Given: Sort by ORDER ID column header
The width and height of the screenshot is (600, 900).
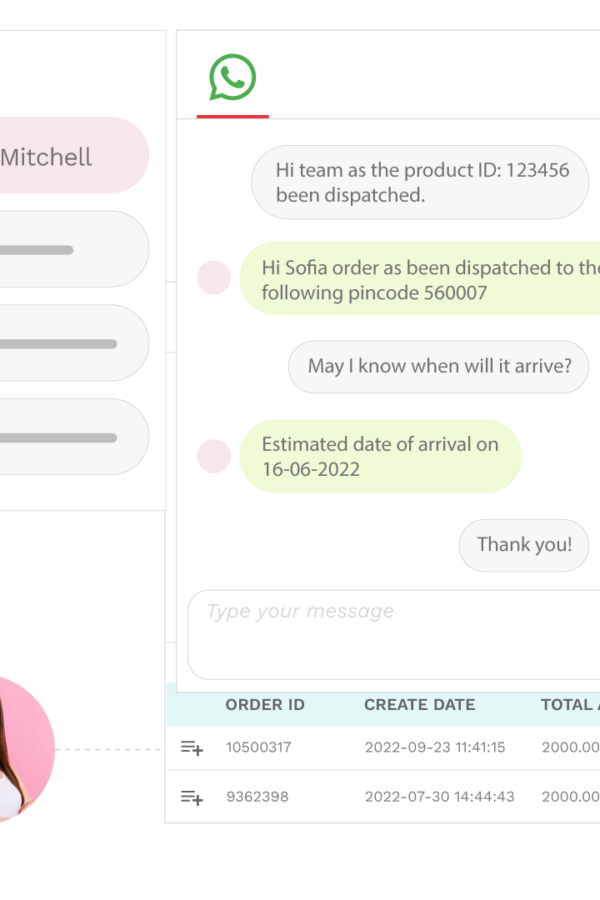Looking at the screenshot, I should coord(265,705).
